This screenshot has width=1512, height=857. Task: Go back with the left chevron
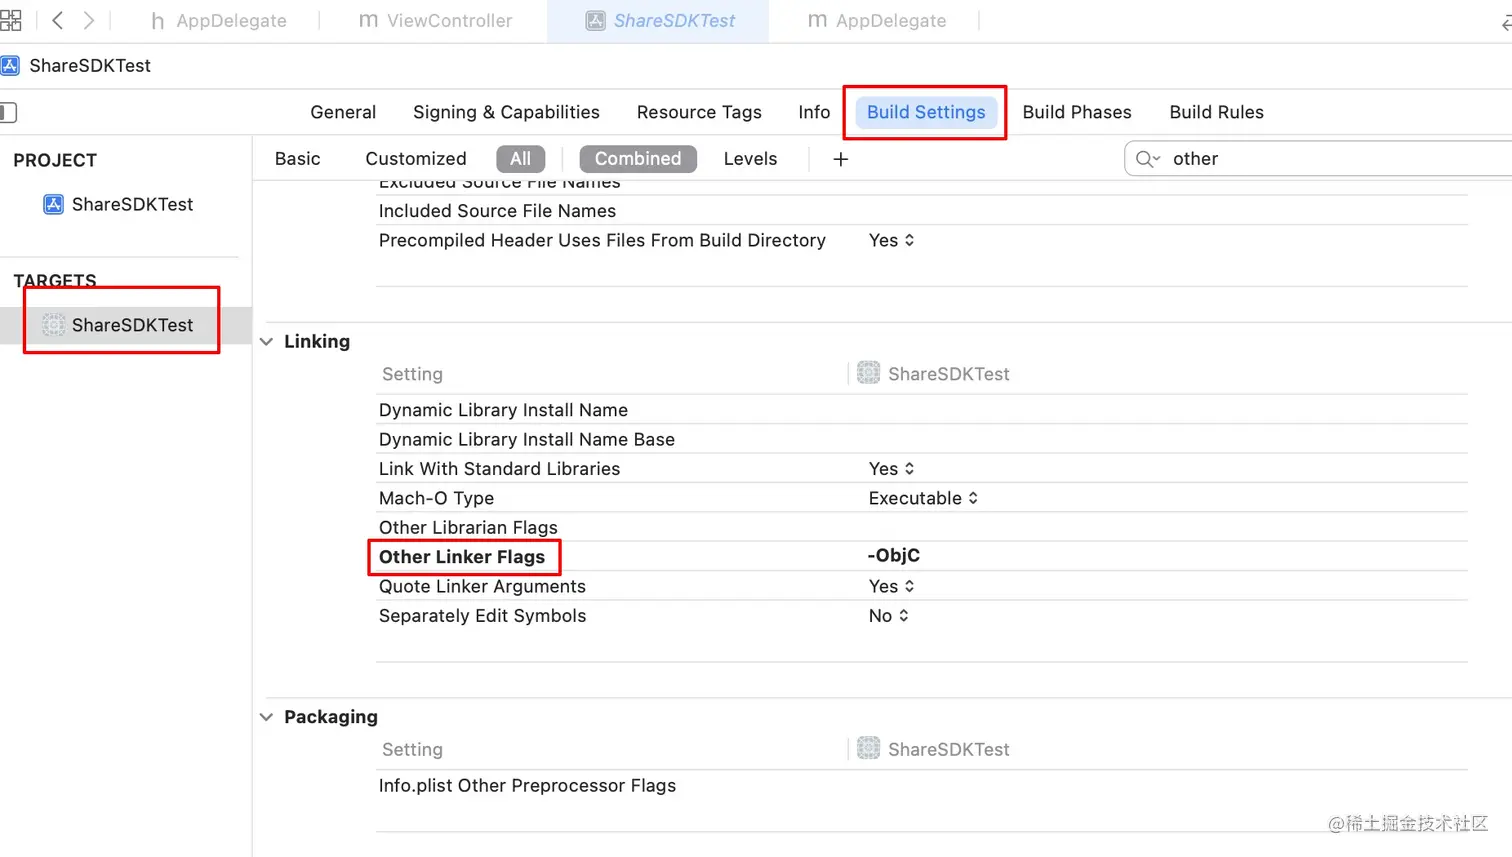[x=58, y=20]
